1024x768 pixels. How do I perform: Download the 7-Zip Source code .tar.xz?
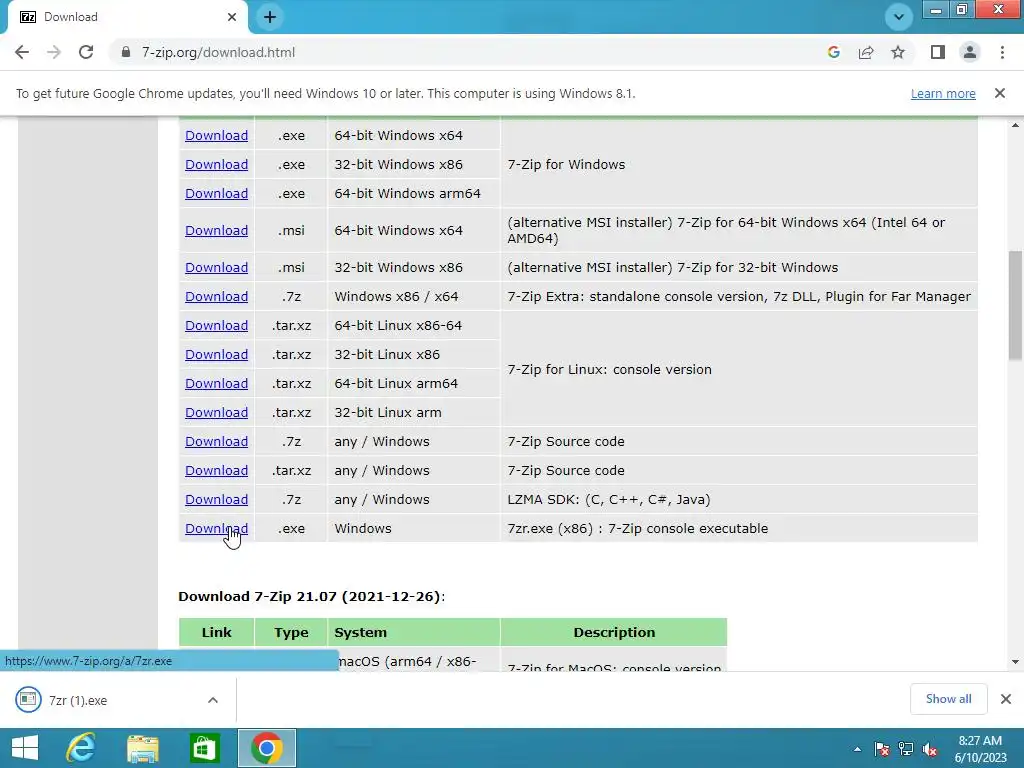click(216, 470)
